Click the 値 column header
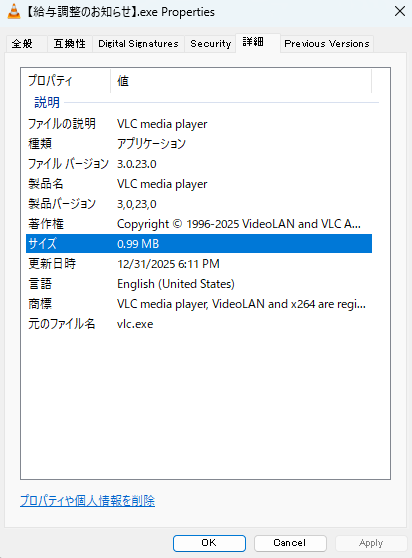412x558 pixels. 241,81
